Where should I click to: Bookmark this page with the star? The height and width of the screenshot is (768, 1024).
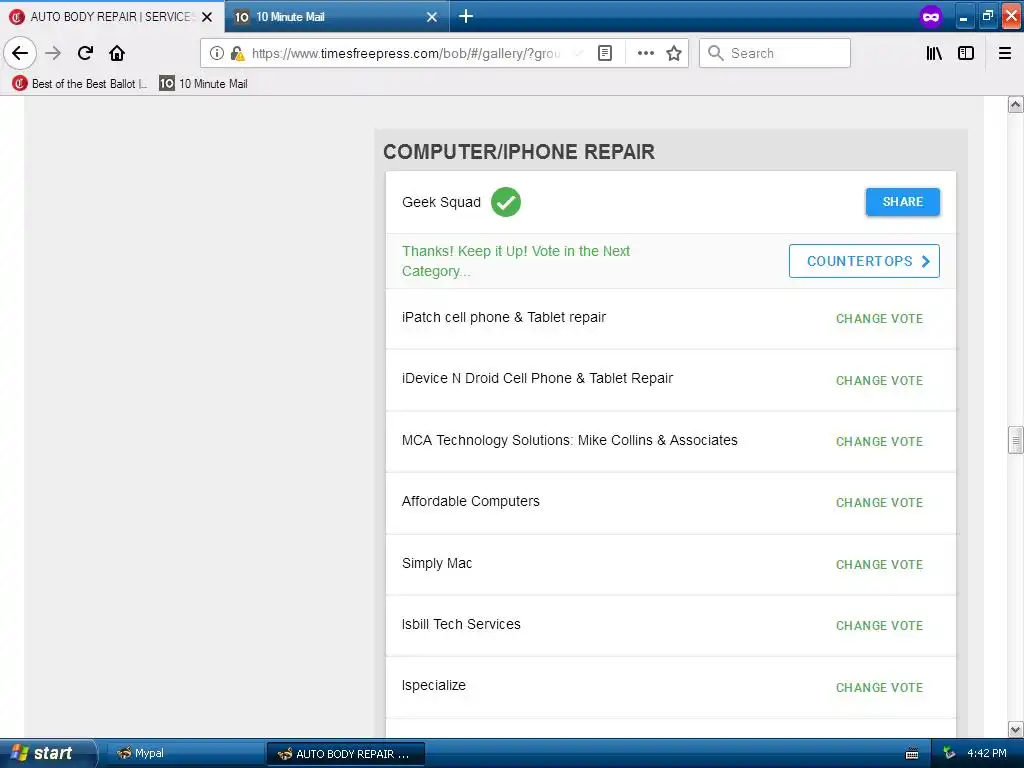(x=674, y=53)
